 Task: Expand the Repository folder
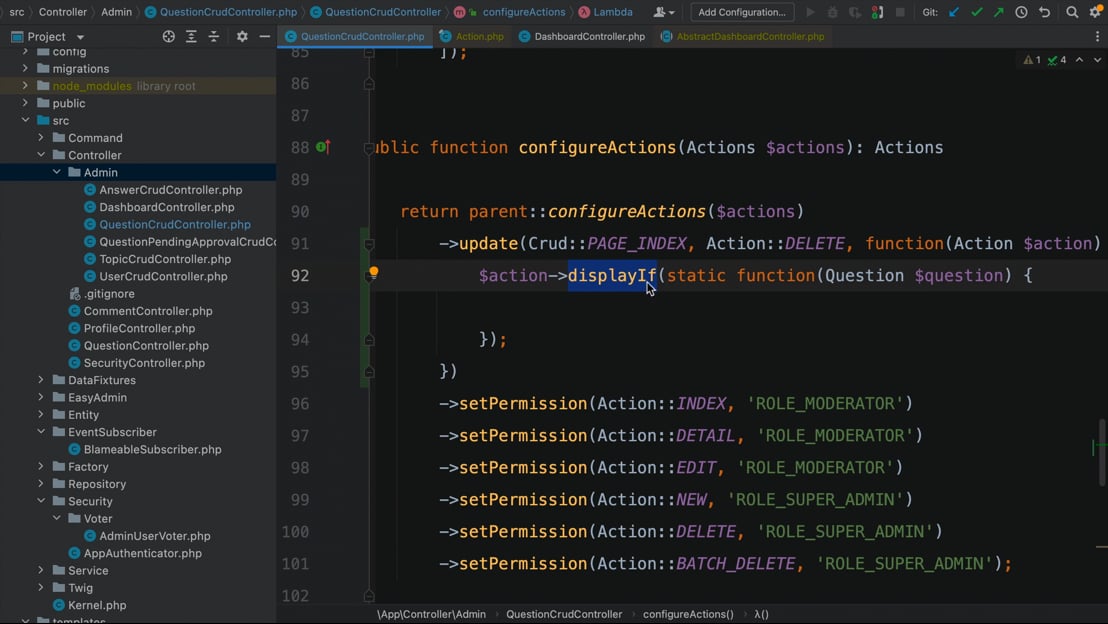coord(41,483)
